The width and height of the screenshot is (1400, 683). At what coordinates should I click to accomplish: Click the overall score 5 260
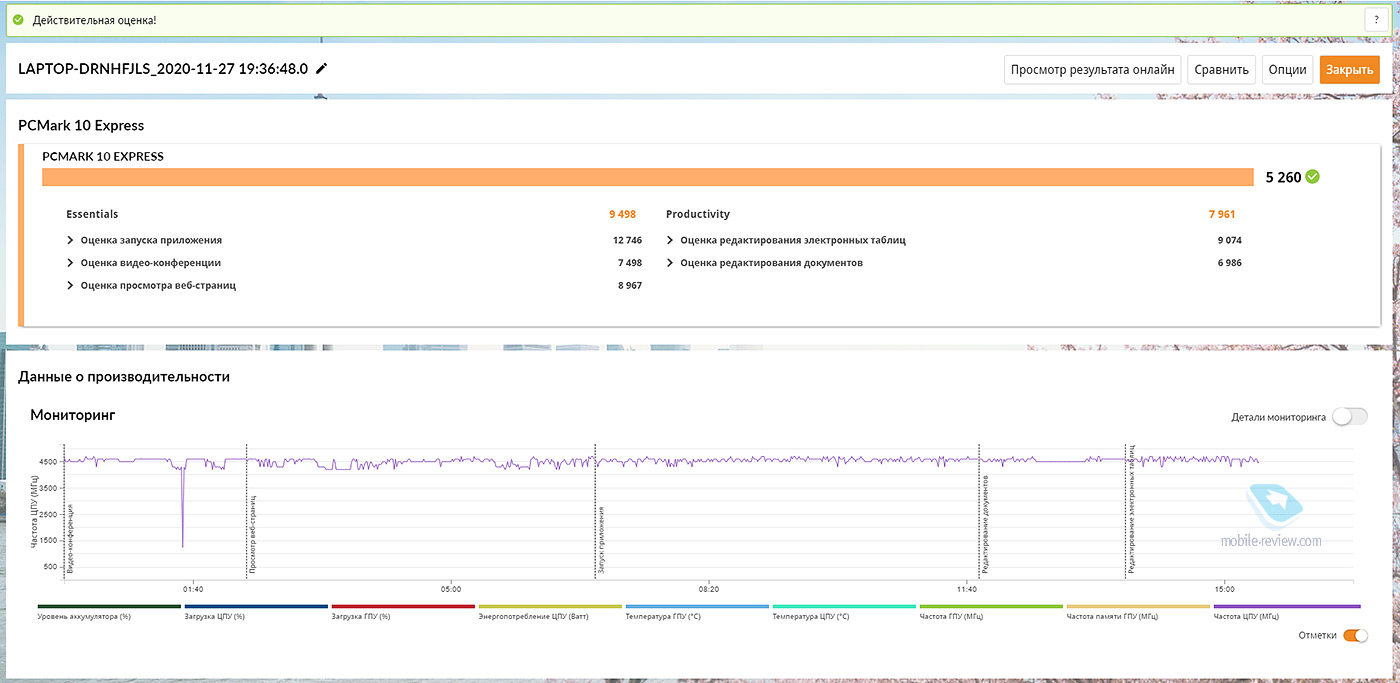click(x=1283, y=177)
